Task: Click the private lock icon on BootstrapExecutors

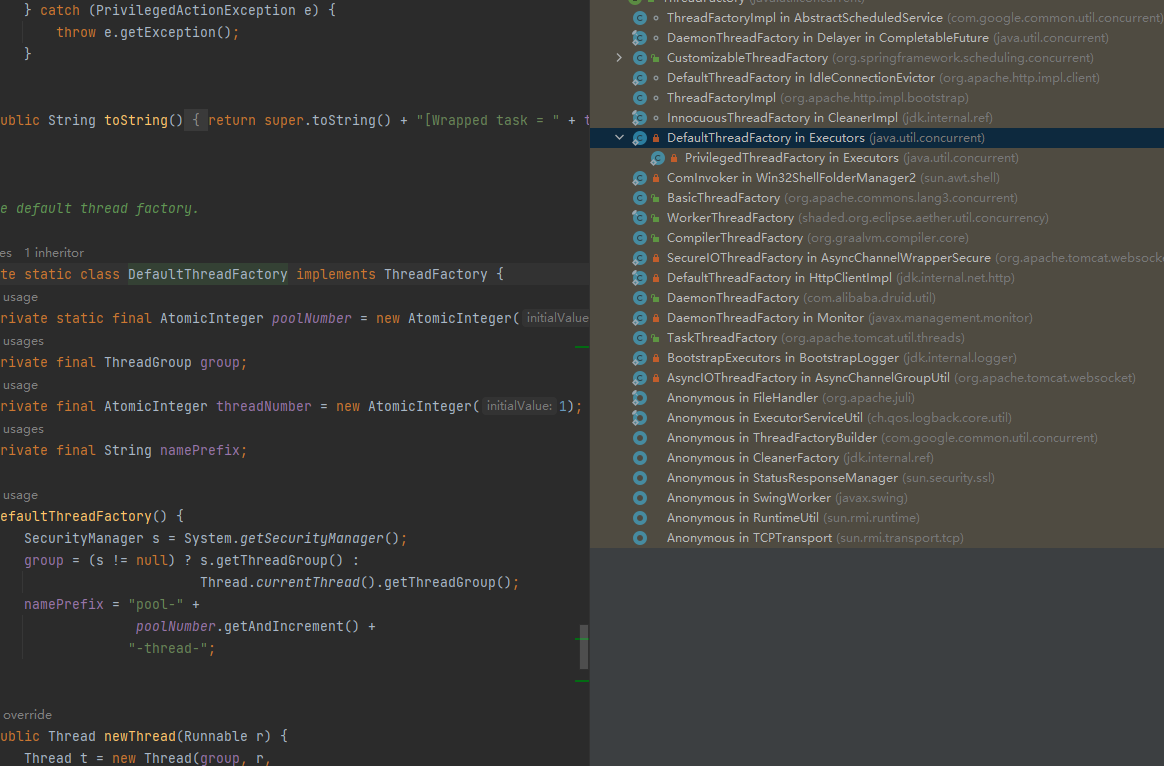Action: click(x=656, y=358)
